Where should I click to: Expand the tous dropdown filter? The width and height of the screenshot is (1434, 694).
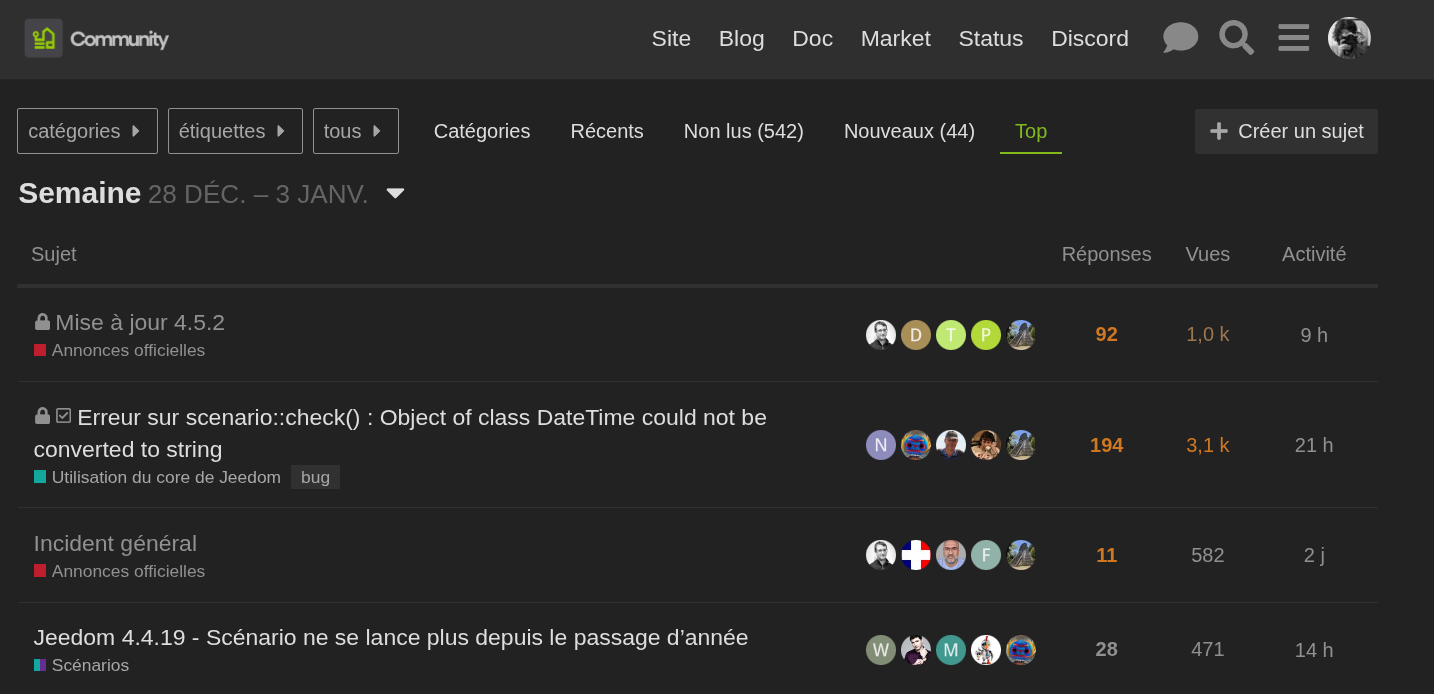[x=355, y=131]
